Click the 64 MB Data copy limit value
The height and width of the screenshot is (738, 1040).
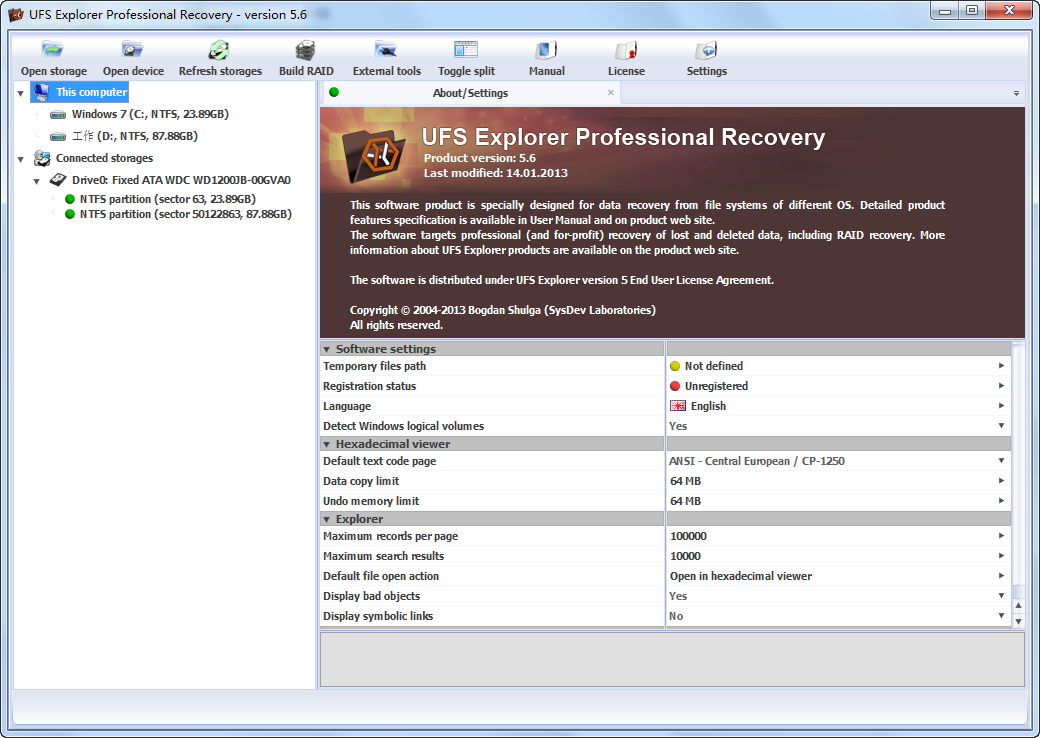pos(685,481)
